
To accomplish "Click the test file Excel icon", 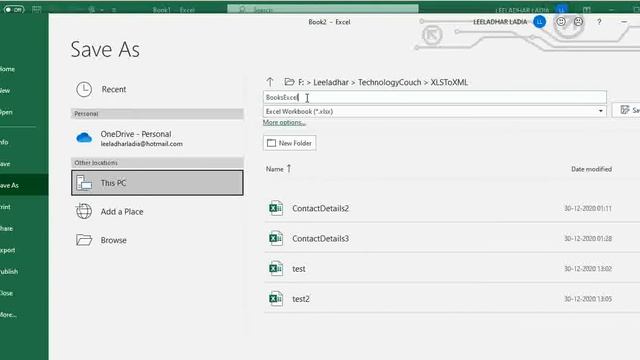I will pyautogui.click(x=276, y=269).
